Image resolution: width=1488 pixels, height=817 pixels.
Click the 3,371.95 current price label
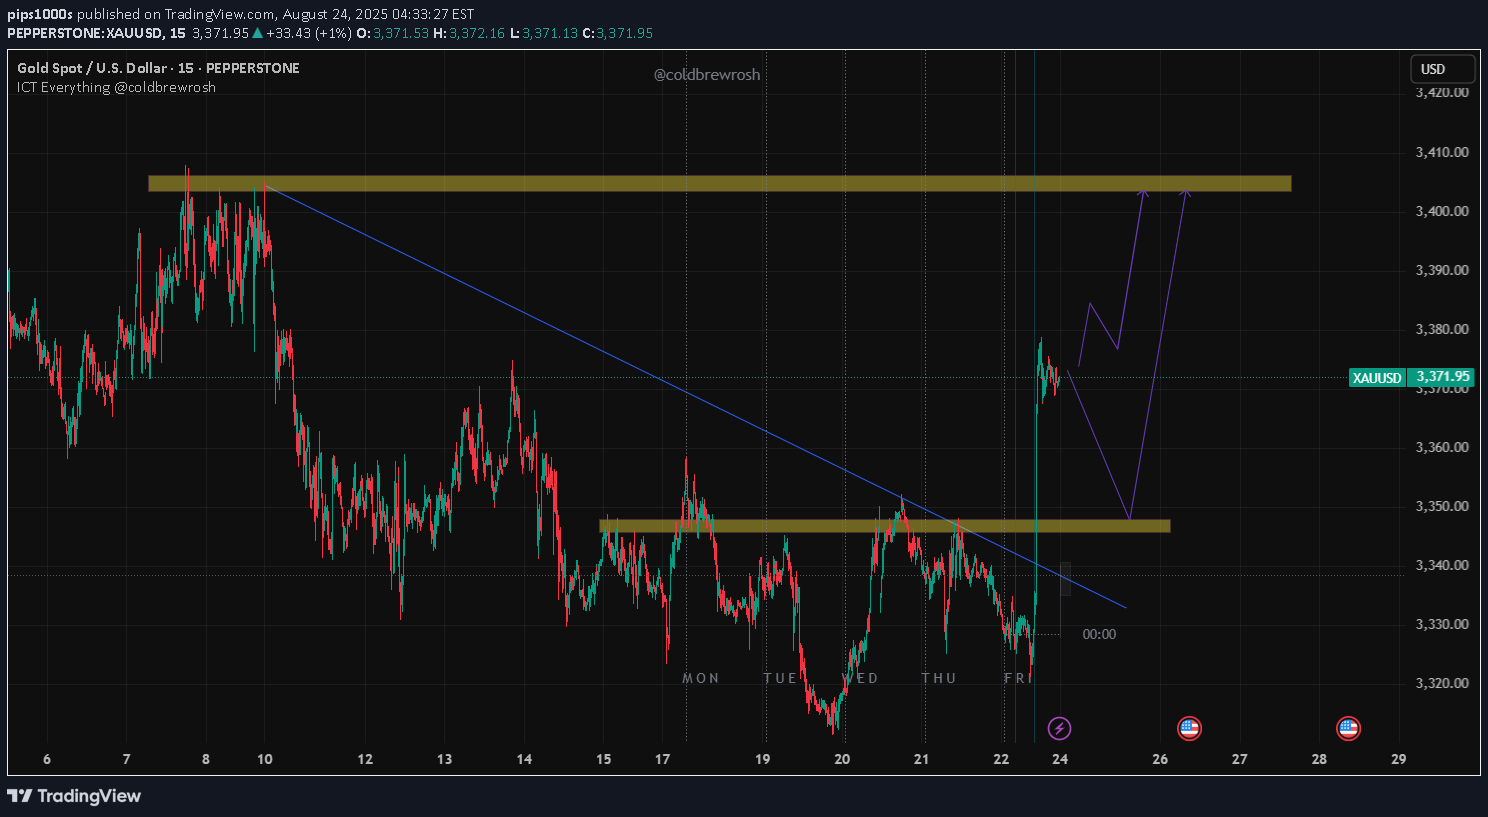point(1442,377)
